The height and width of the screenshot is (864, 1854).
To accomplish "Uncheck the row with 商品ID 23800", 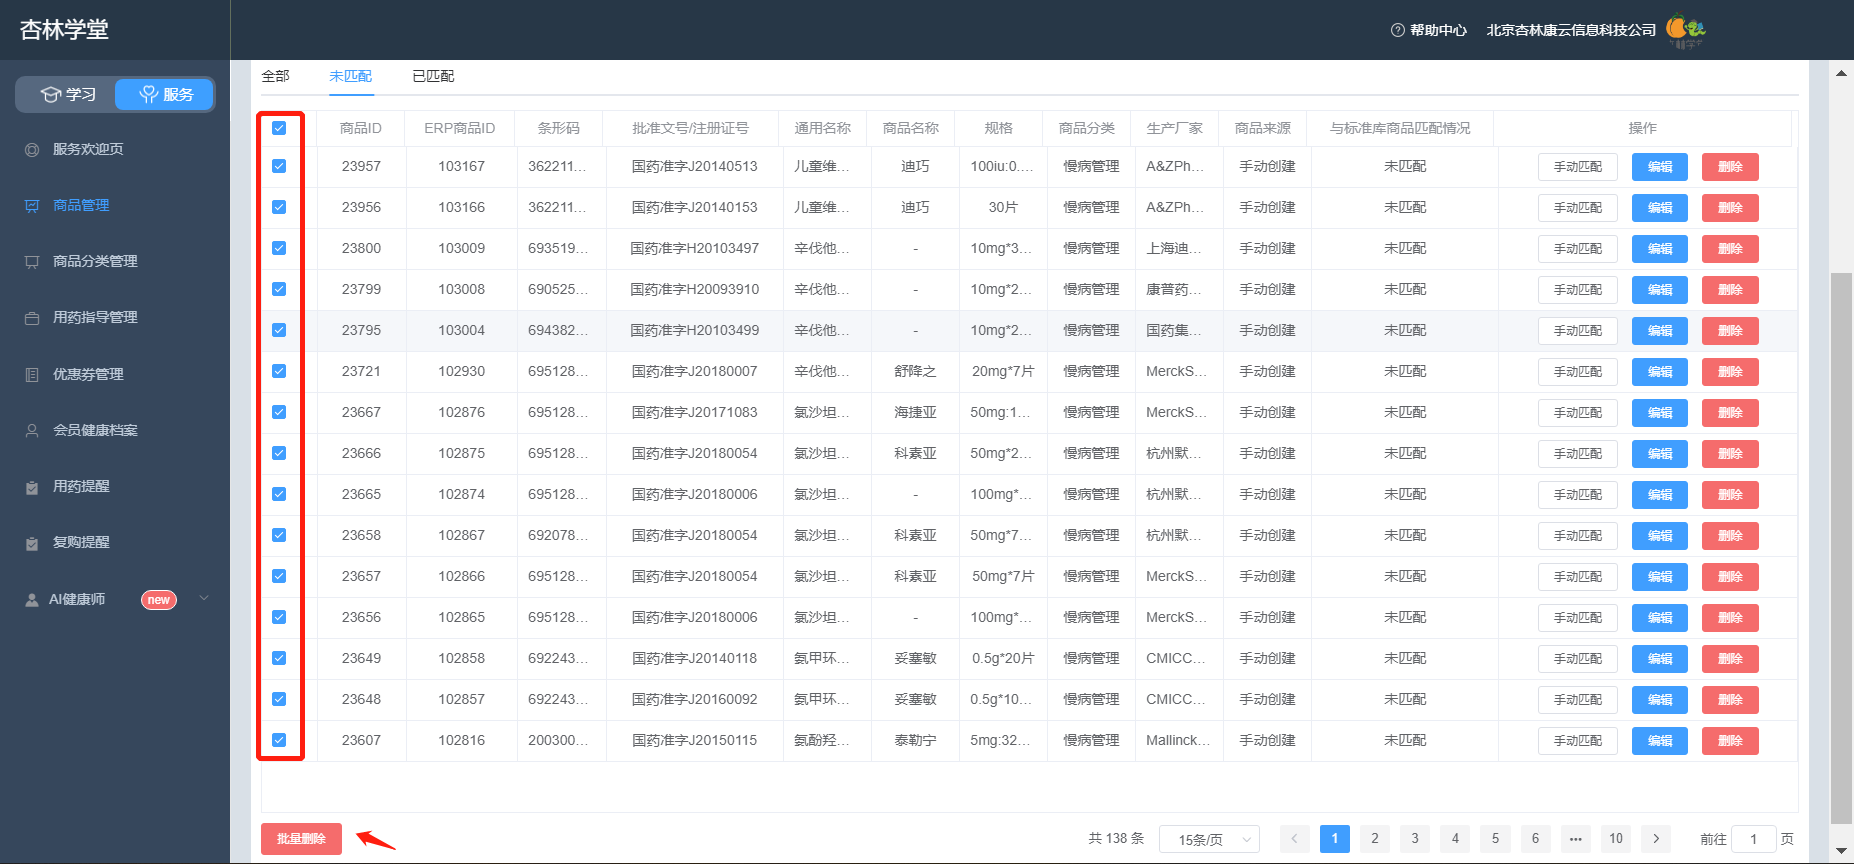I will point(279,248).
